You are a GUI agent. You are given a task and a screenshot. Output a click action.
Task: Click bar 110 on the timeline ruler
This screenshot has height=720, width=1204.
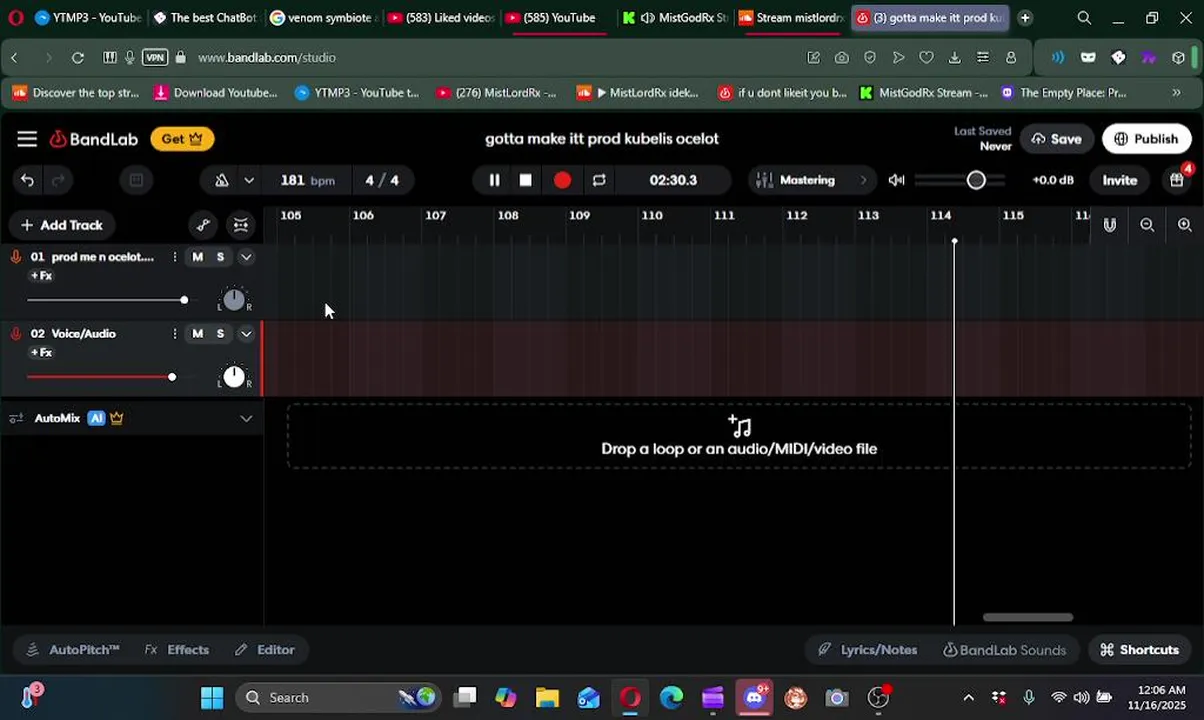pyautogui.click(x=652, y=216)
